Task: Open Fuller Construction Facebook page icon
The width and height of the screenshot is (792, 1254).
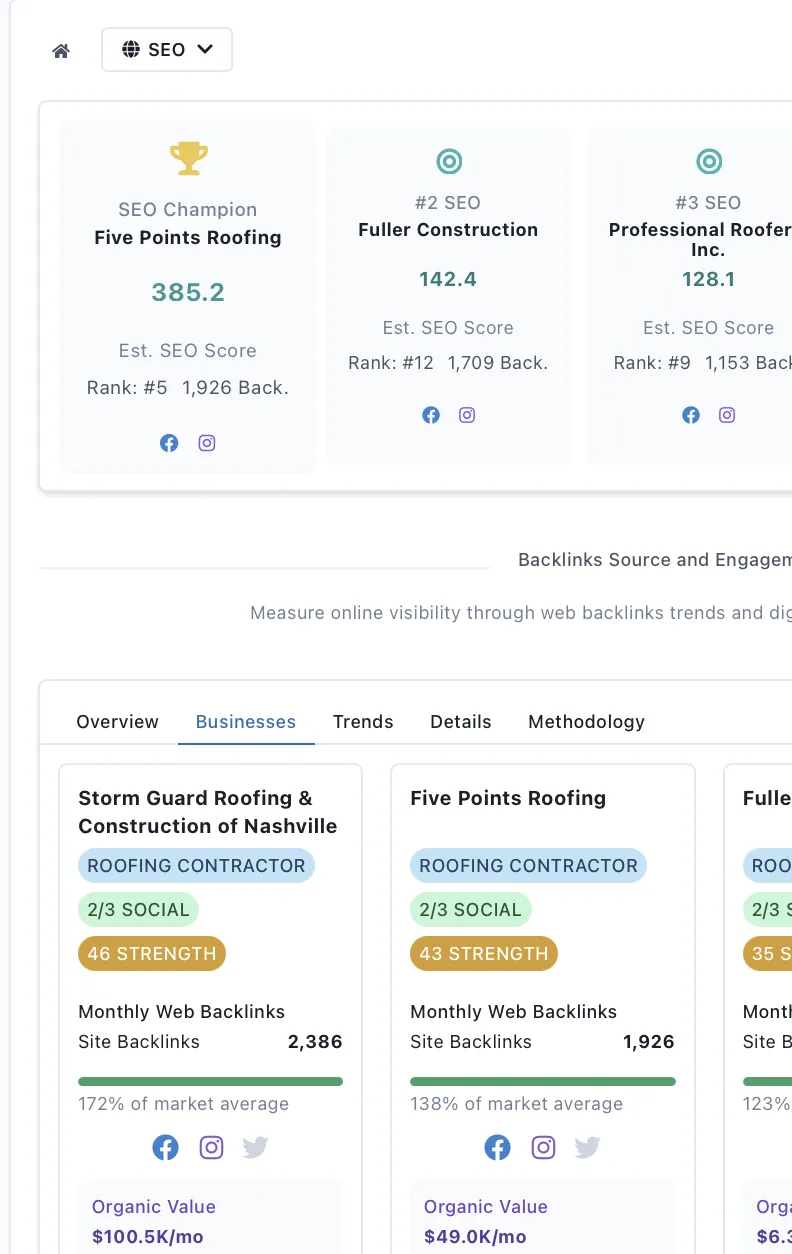Action: click(x=431, y=415)
